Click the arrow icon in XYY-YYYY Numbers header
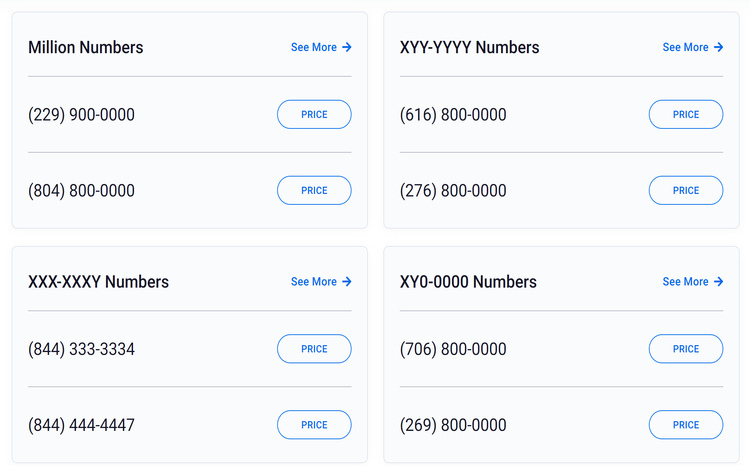The height and width of the screenshot is (466, 750). [x=718, y=47]
